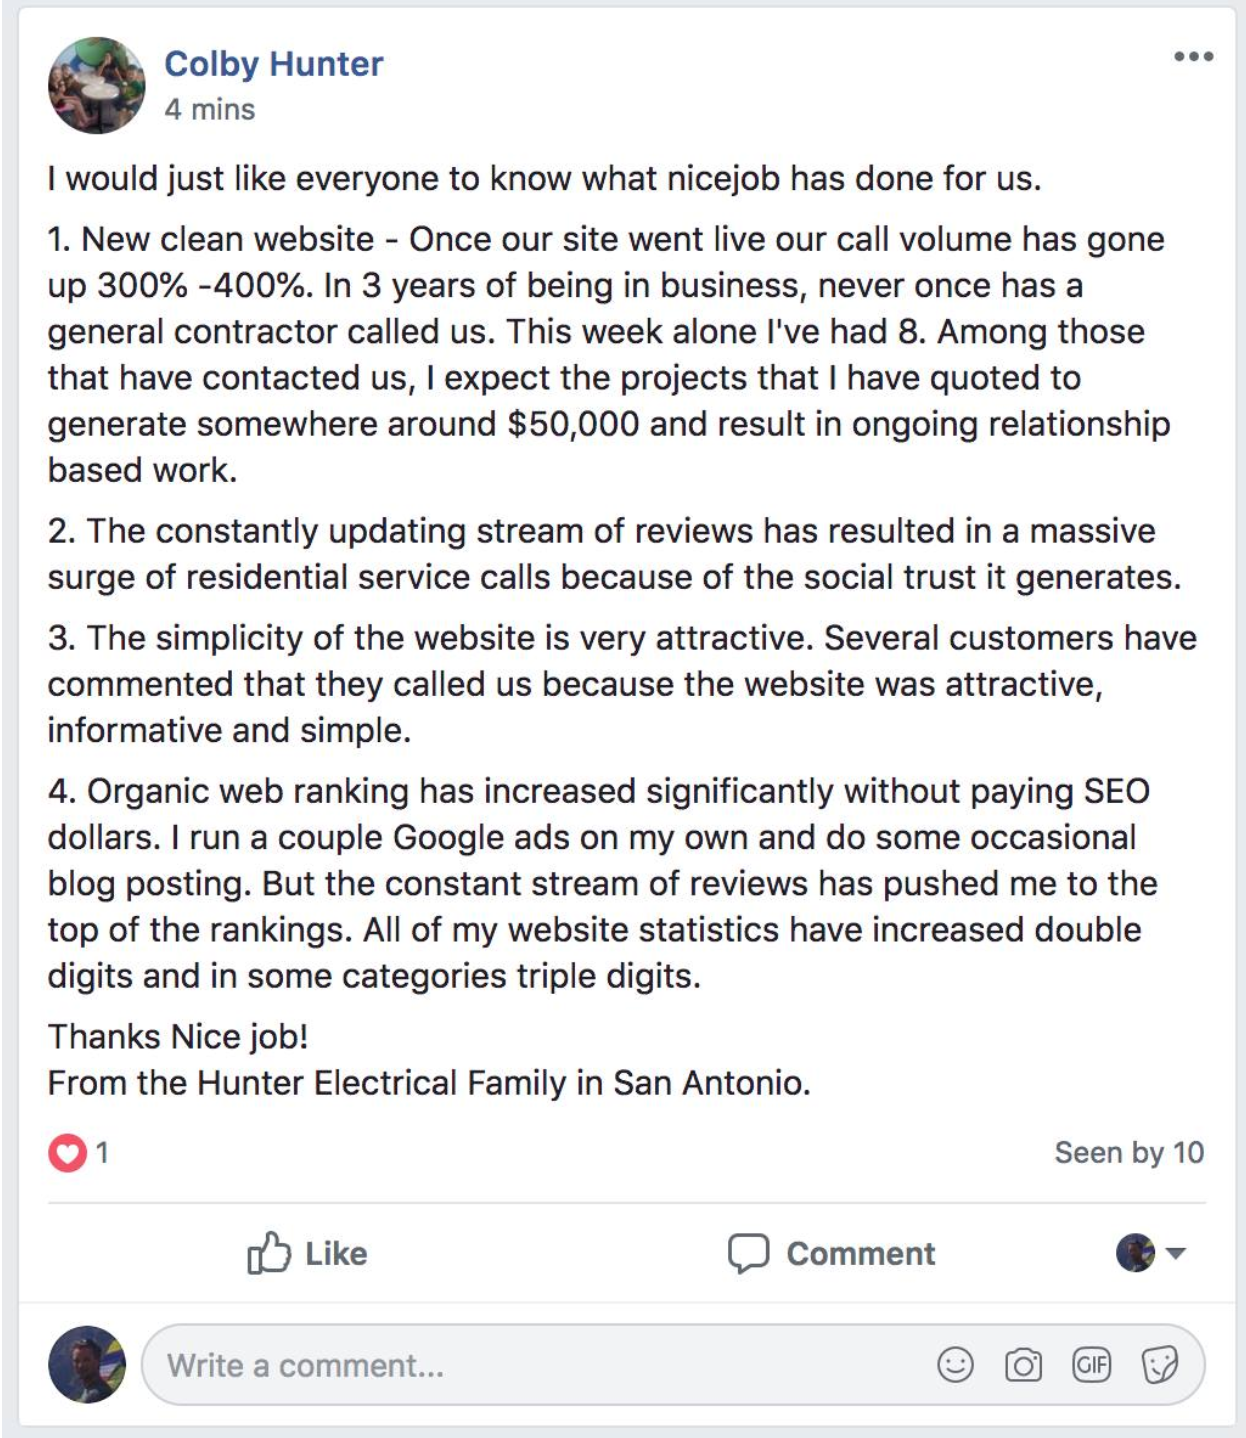
Task: Open the sticker picker icon
Action: point(1159,1365)
